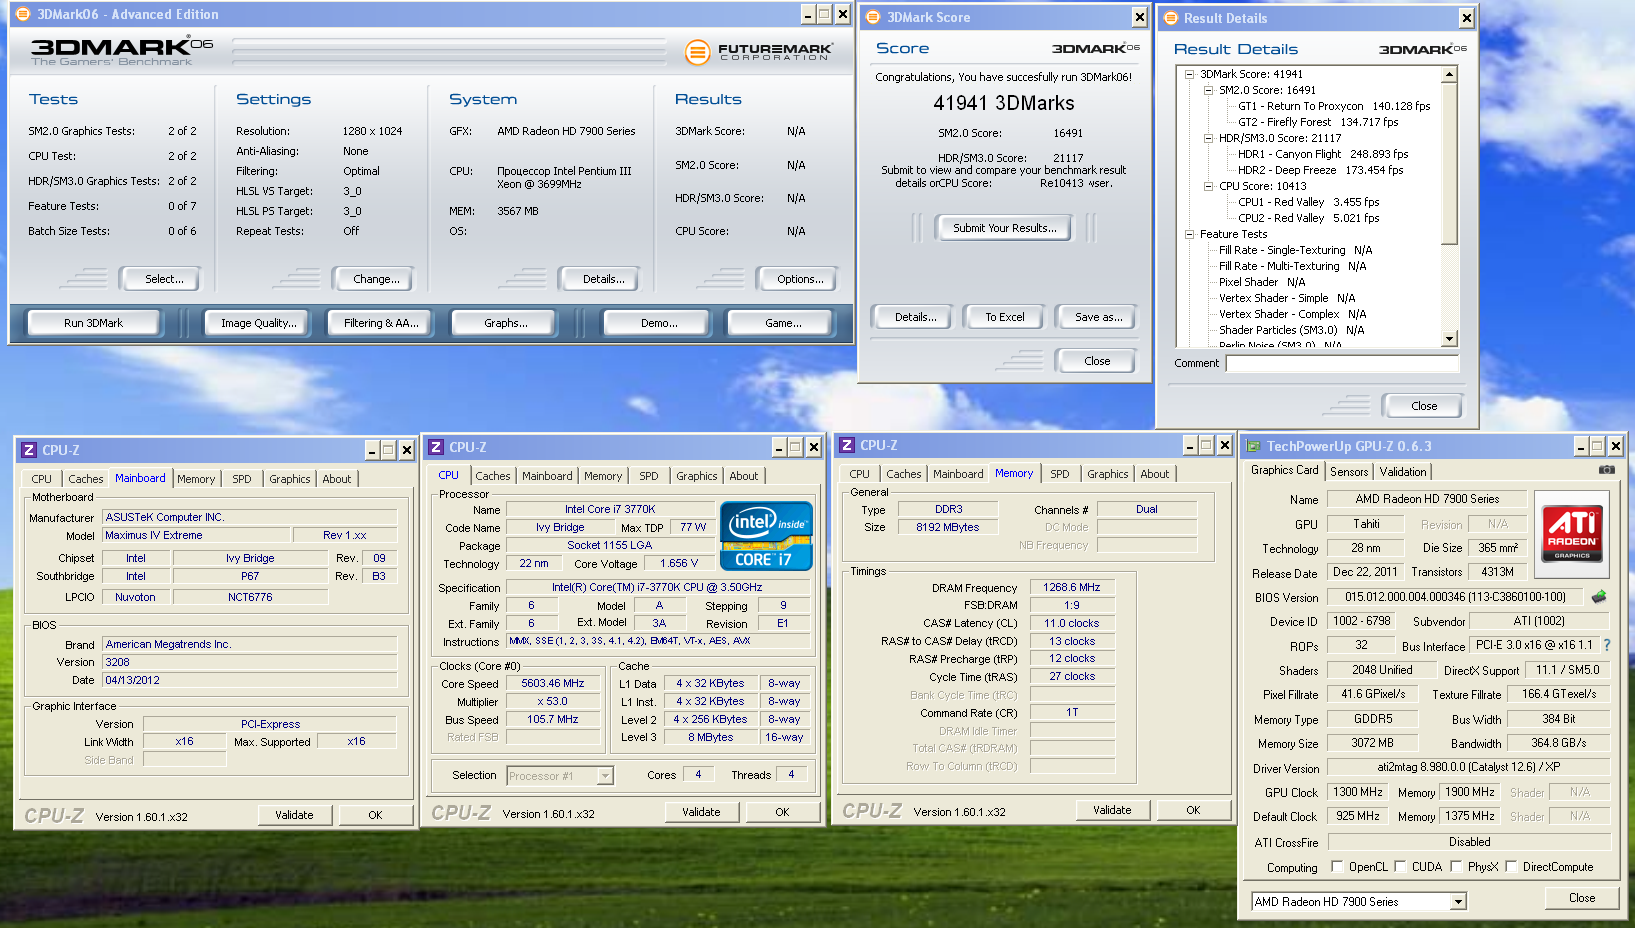Viewport: 1635px width, 928px height.
Task: Open Image Quality settings
Action: coord(259,323)
